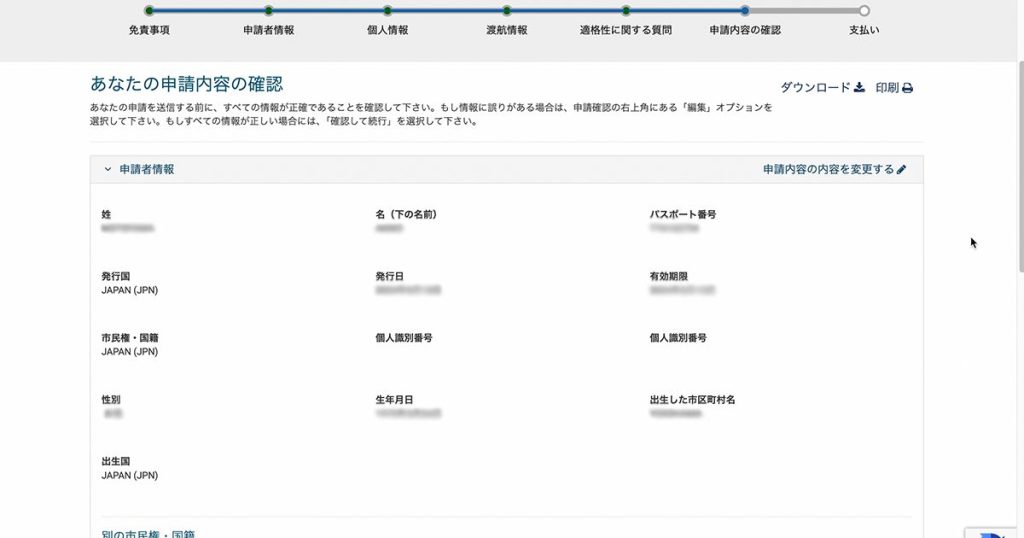The image size is (1024, 538).
Task: Click the ダウンロード link
Action: (x=814, y=88)
